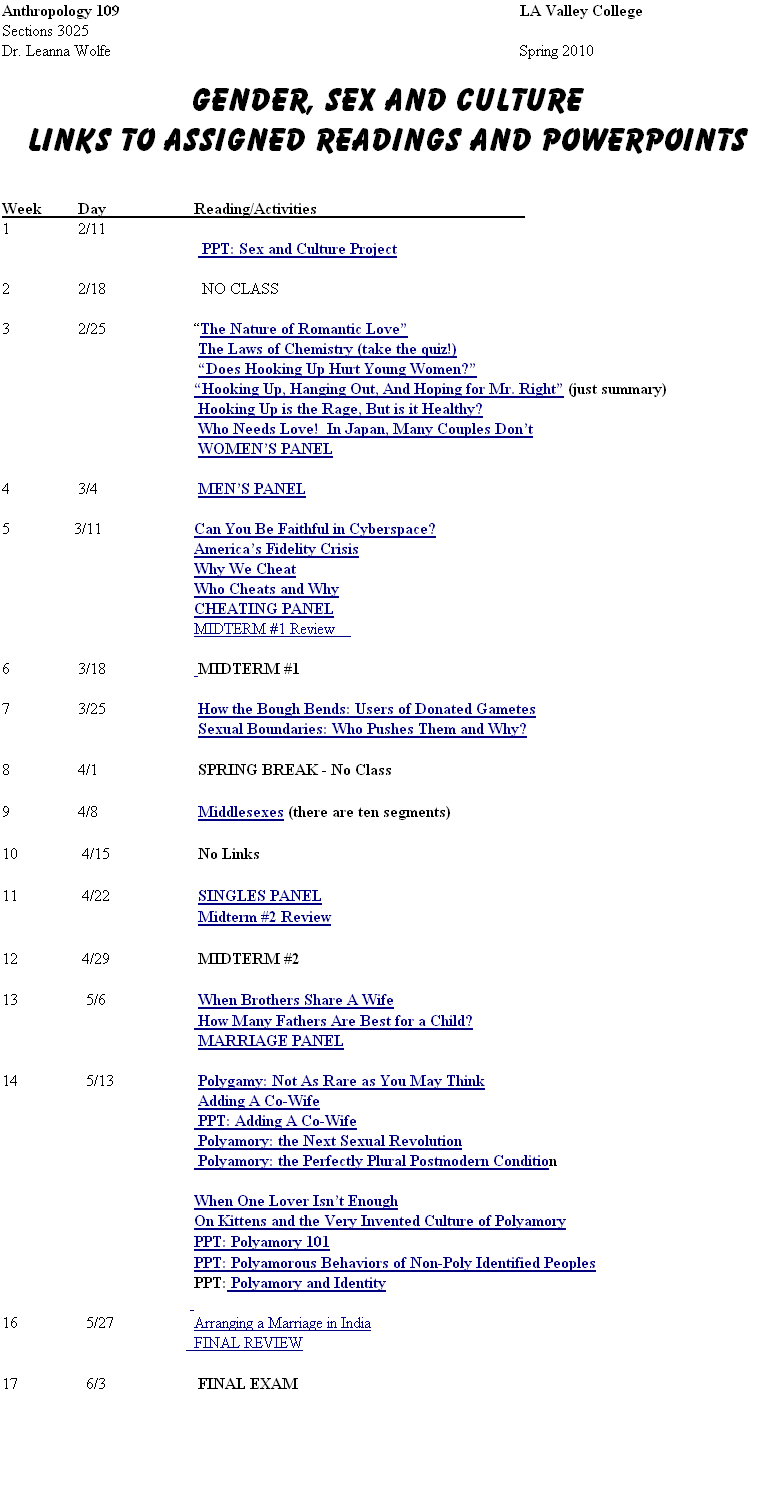
Task: Follow the FINAL REVIEW link
Action: [248, 1343]
